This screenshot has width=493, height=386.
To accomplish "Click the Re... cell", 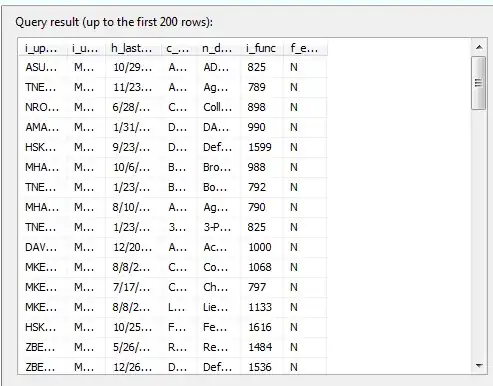I will click(x=218, y=347).
